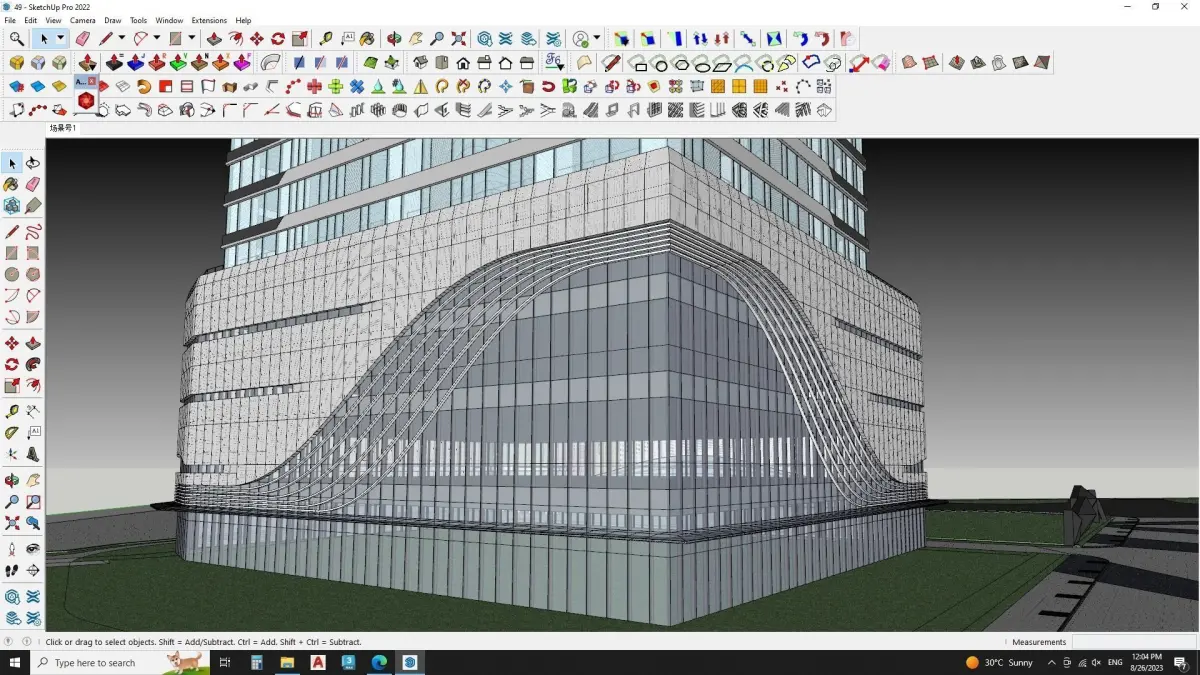Select the Rectangle tool in left toolbar

[12, 253]
